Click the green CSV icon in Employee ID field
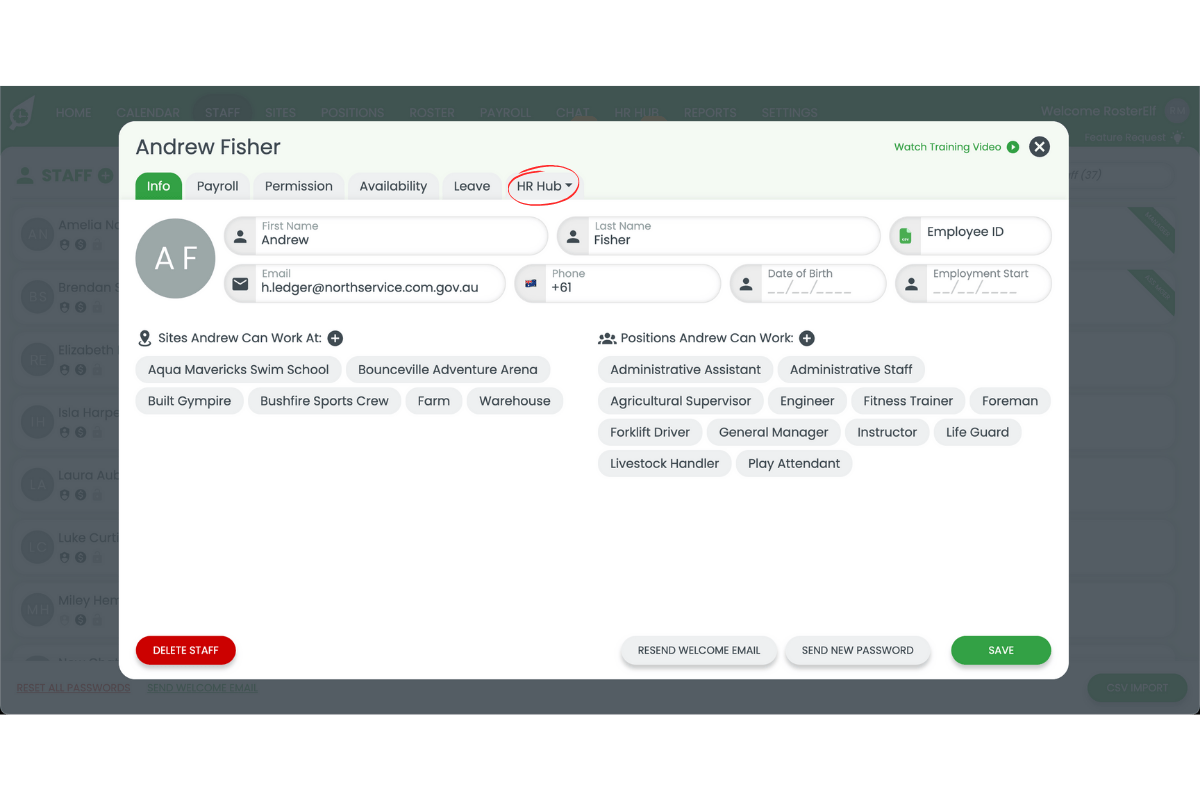 click(905, 235)
